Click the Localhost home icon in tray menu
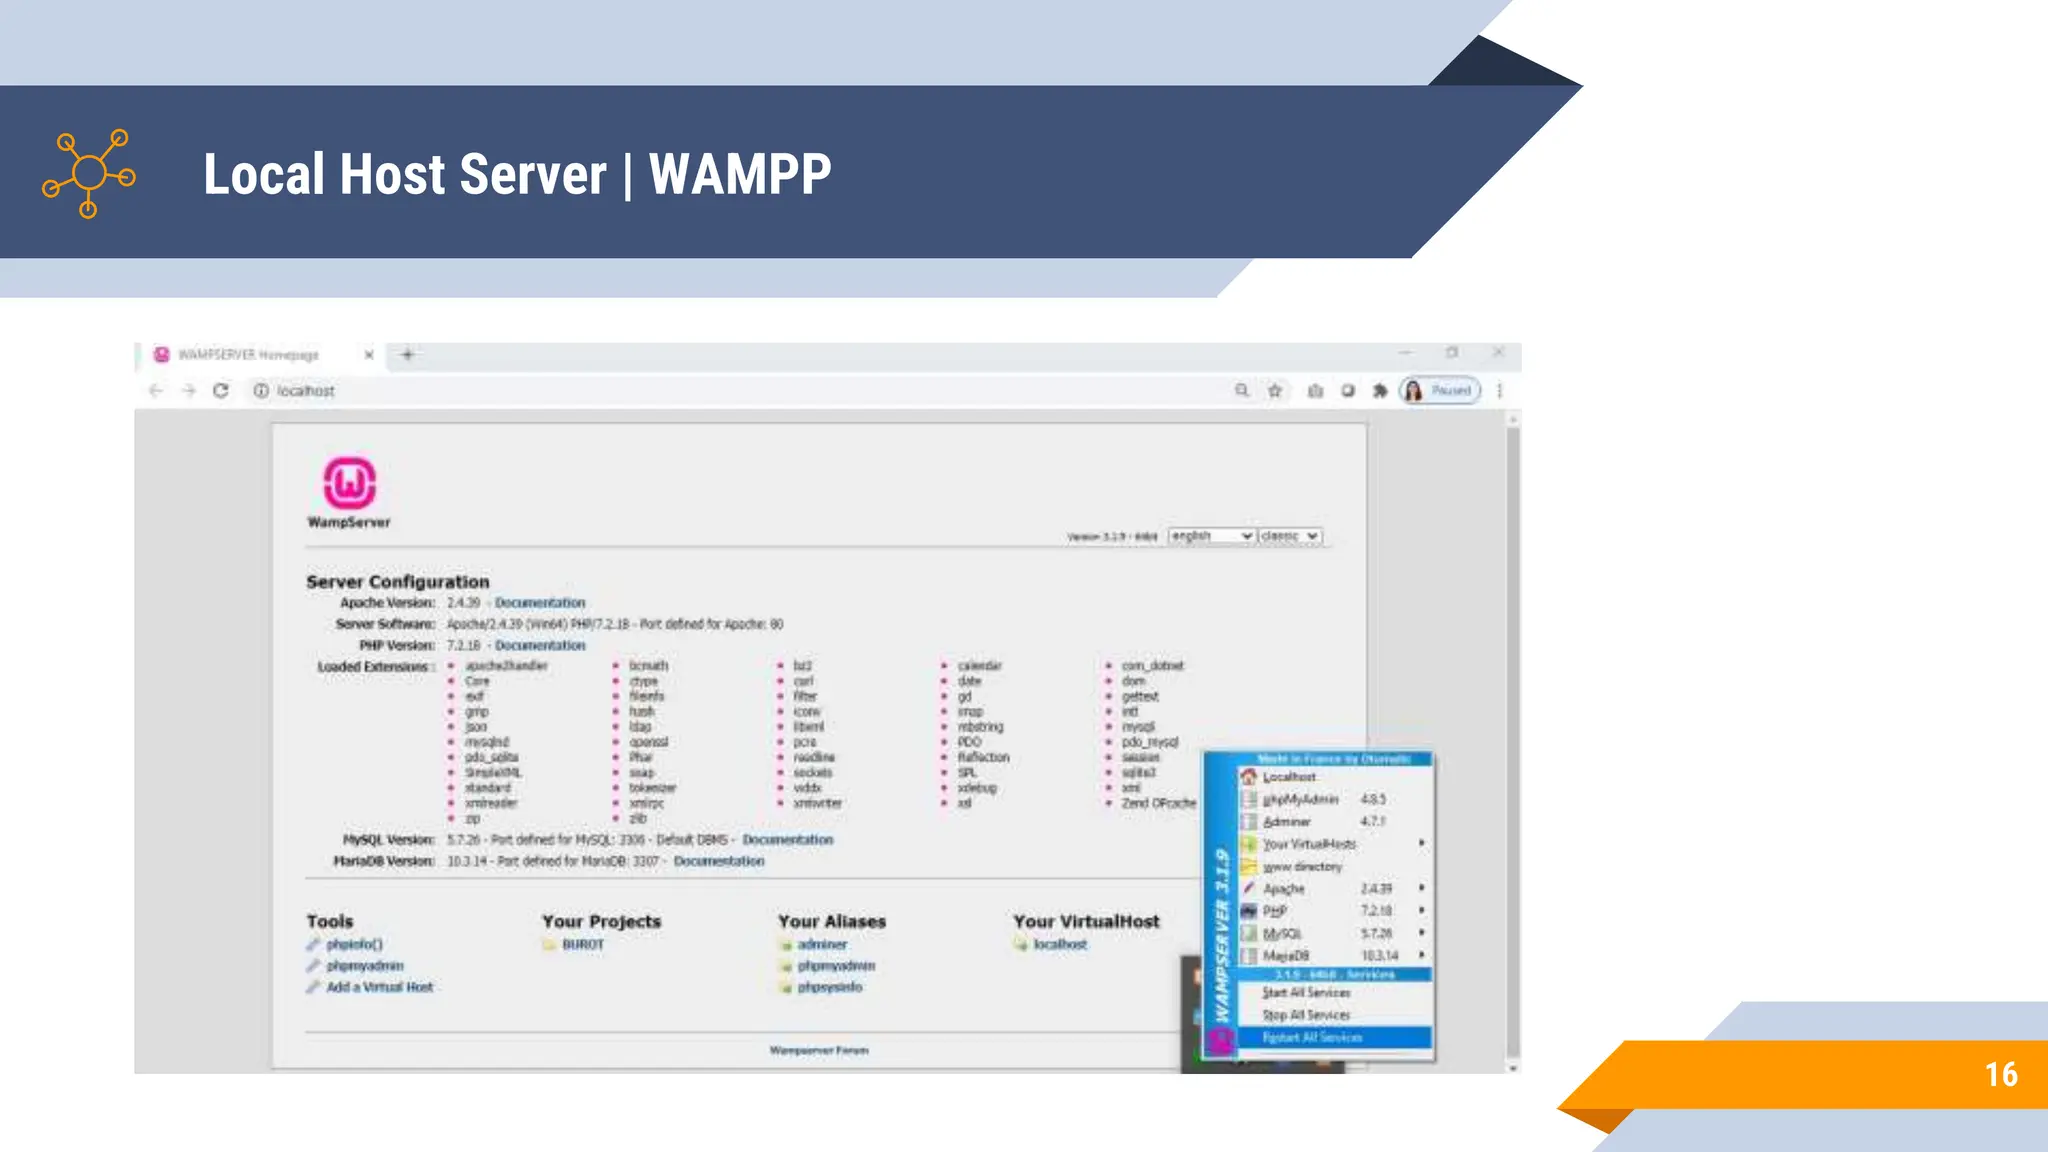This screenshot has width=2048, height=1152. 1249,777
